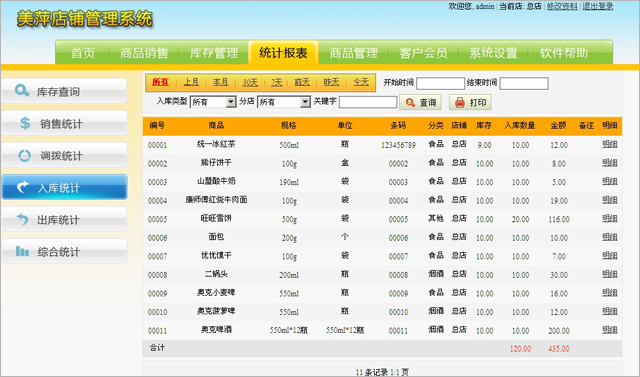Viewport: 640px width, 377px height.
Task: Filter records by 7天
Action: pyautogui.click(x=276, y=82)
